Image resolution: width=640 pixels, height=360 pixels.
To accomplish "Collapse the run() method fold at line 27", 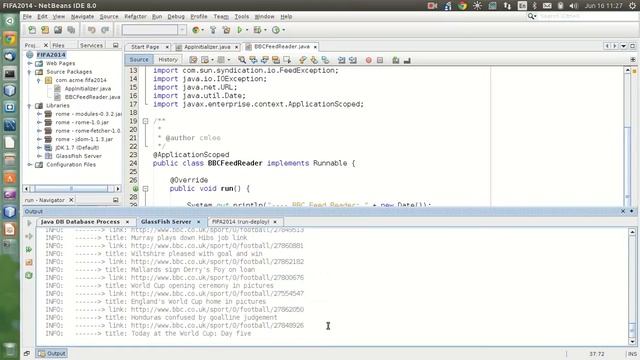I will pos(145,189).
